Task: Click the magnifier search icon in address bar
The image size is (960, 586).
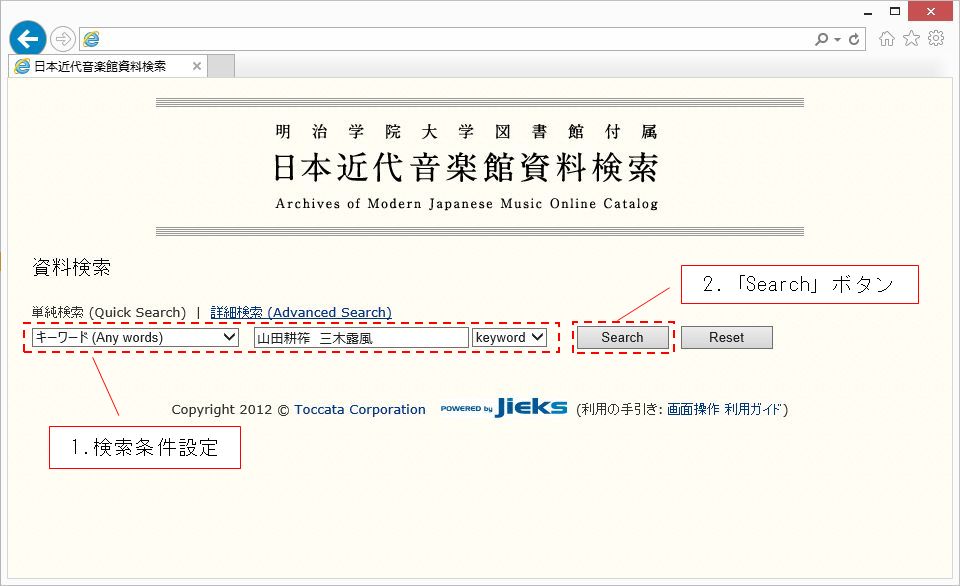Action: pos(821,39)
